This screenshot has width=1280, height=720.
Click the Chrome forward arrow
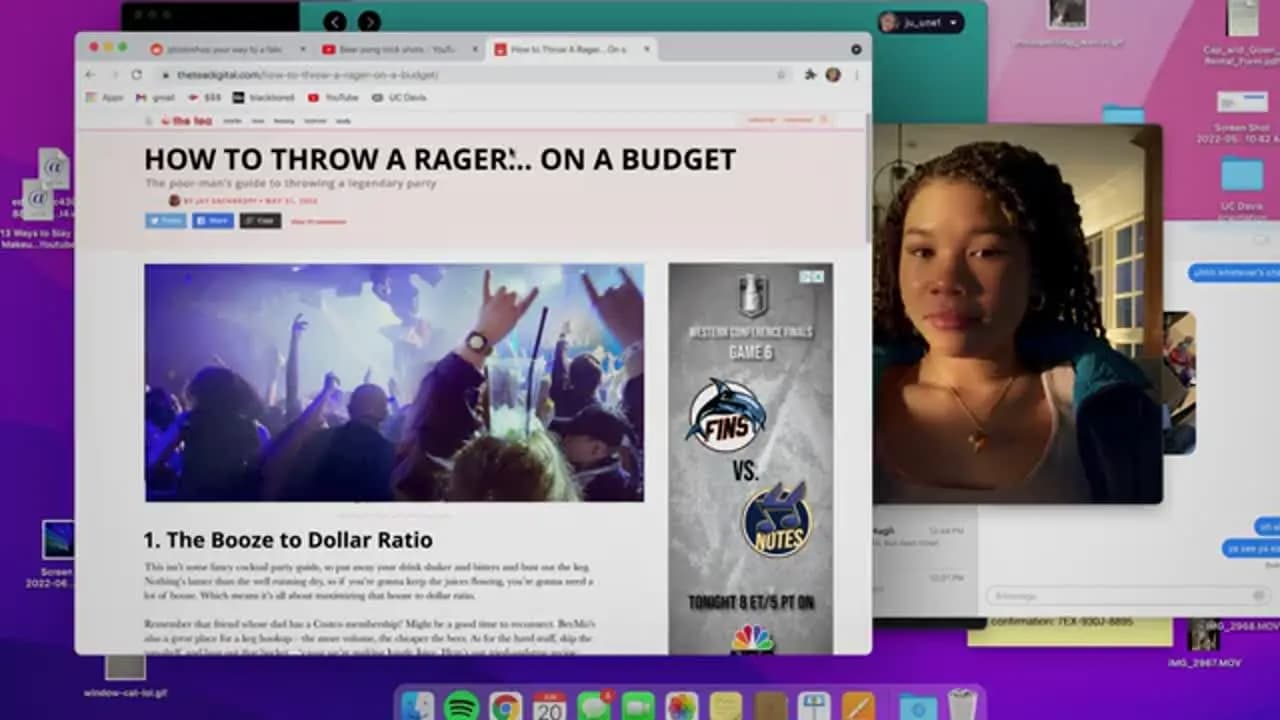(x=113, y=75)
